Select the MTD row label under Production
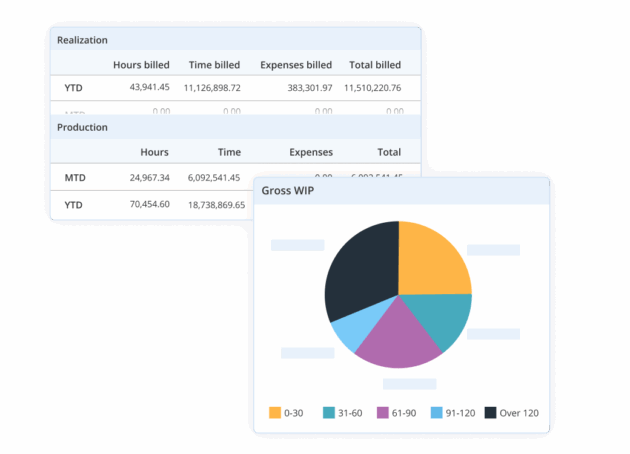This screenshot has width=630, height=454. (x=75, y=178)
